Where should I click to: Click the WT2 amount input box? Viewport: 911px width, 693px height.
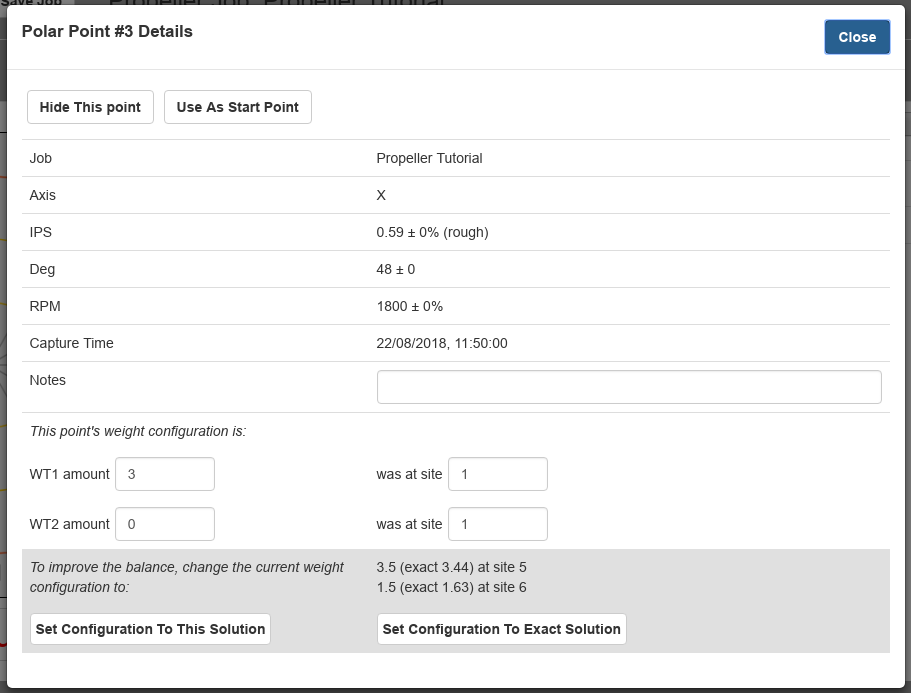coord(165,524)
